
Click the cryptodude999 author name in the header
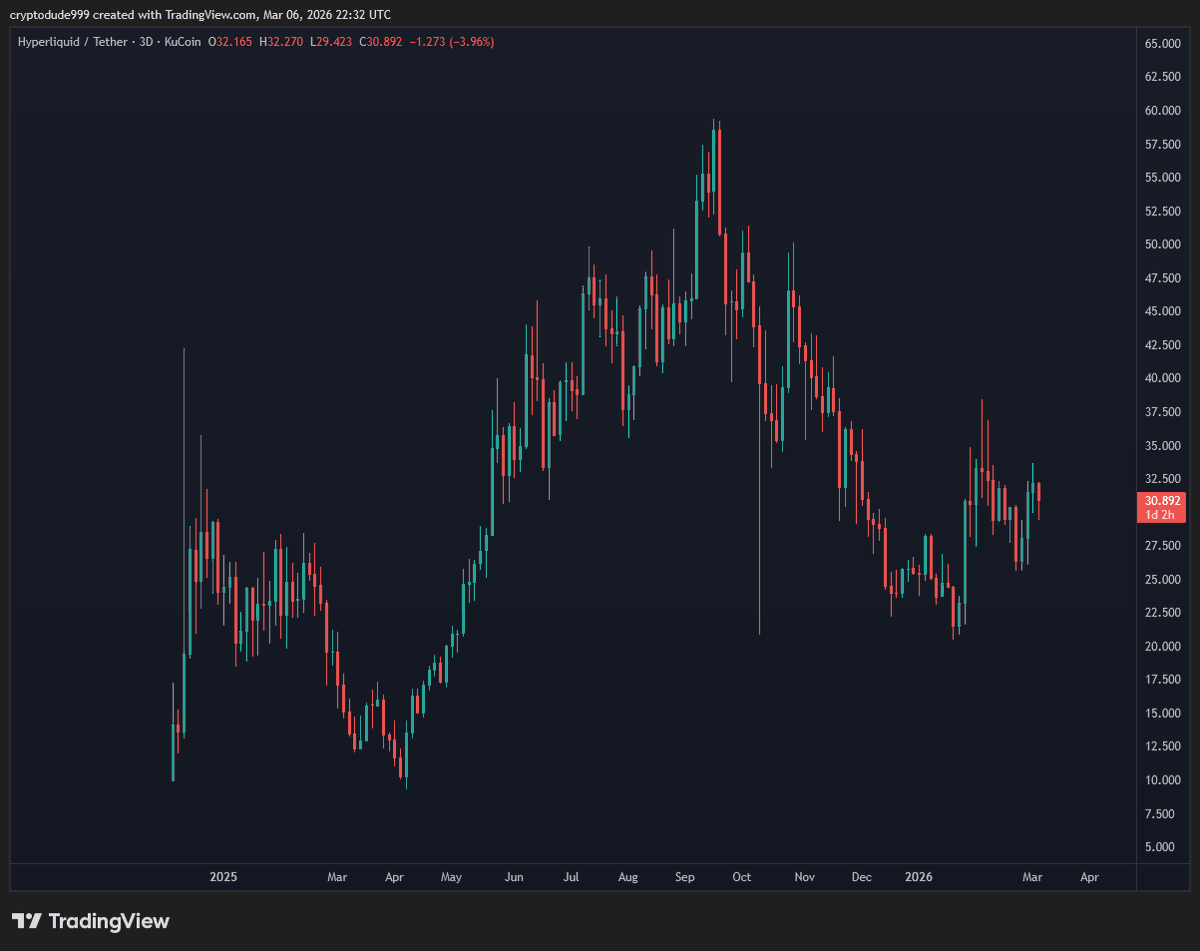click(x=48, y=14)
